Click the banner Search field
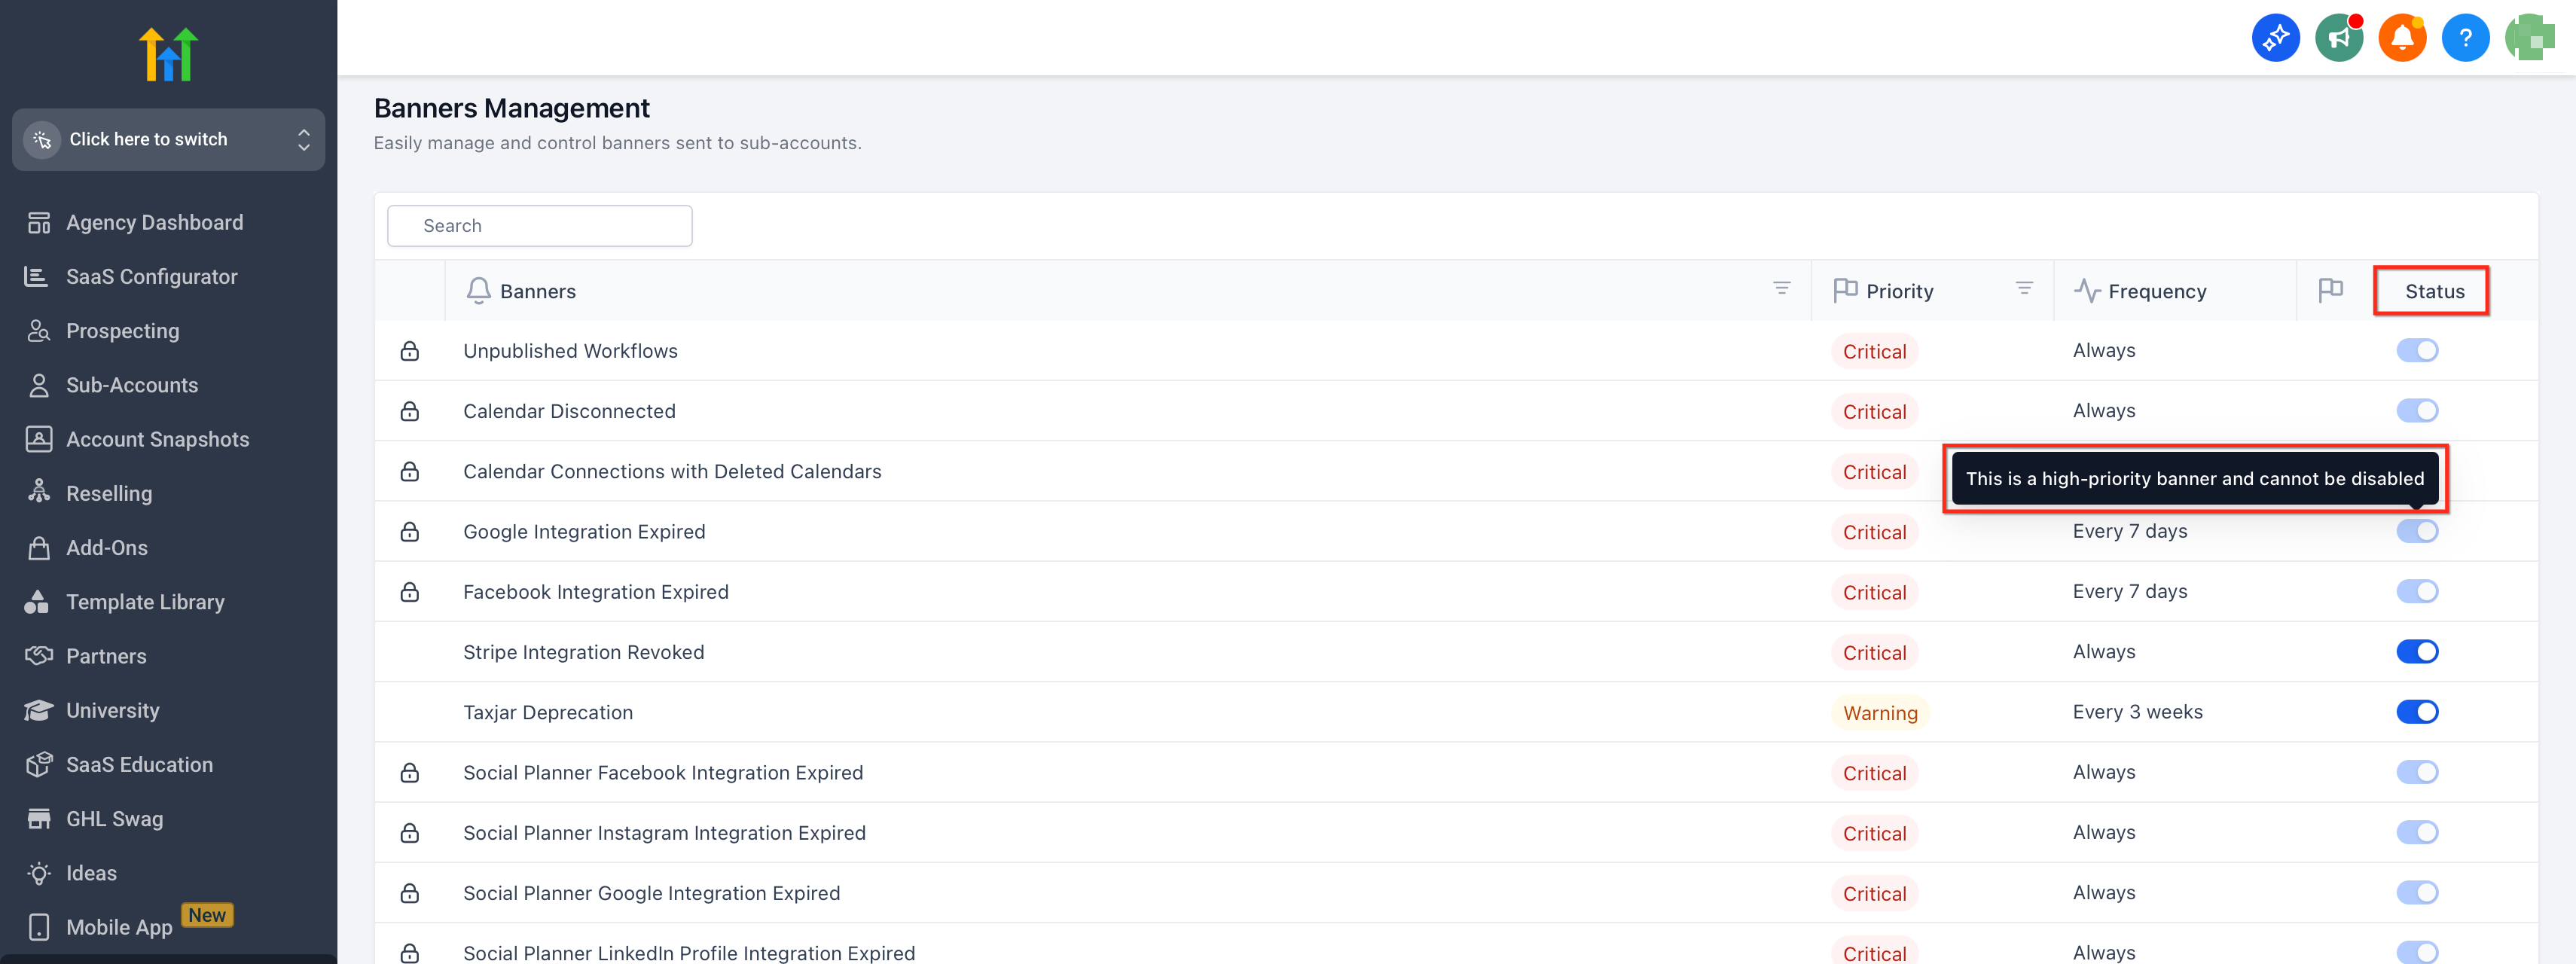The height and width of the screenshot is (964, 2576). click(540, 226)
